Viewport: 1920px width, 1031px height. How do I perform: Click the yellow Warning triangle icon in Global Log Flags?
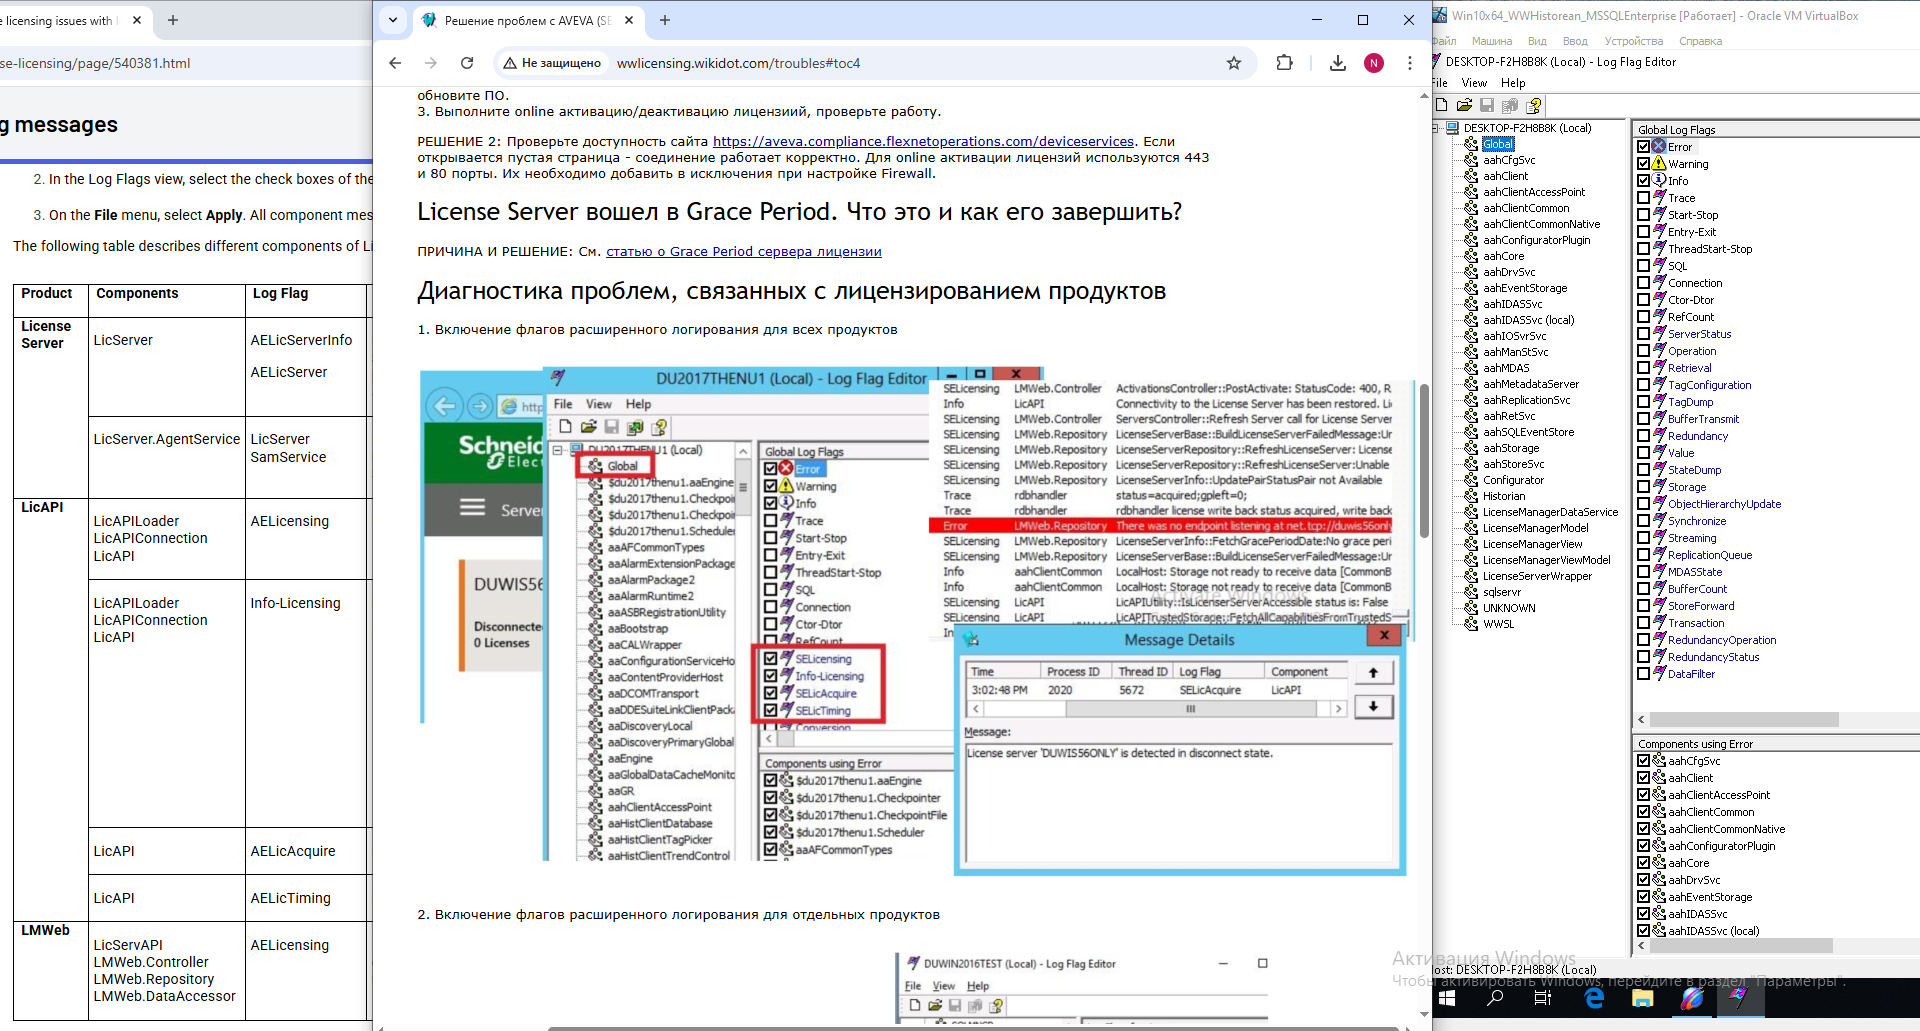coord(1659,164)
